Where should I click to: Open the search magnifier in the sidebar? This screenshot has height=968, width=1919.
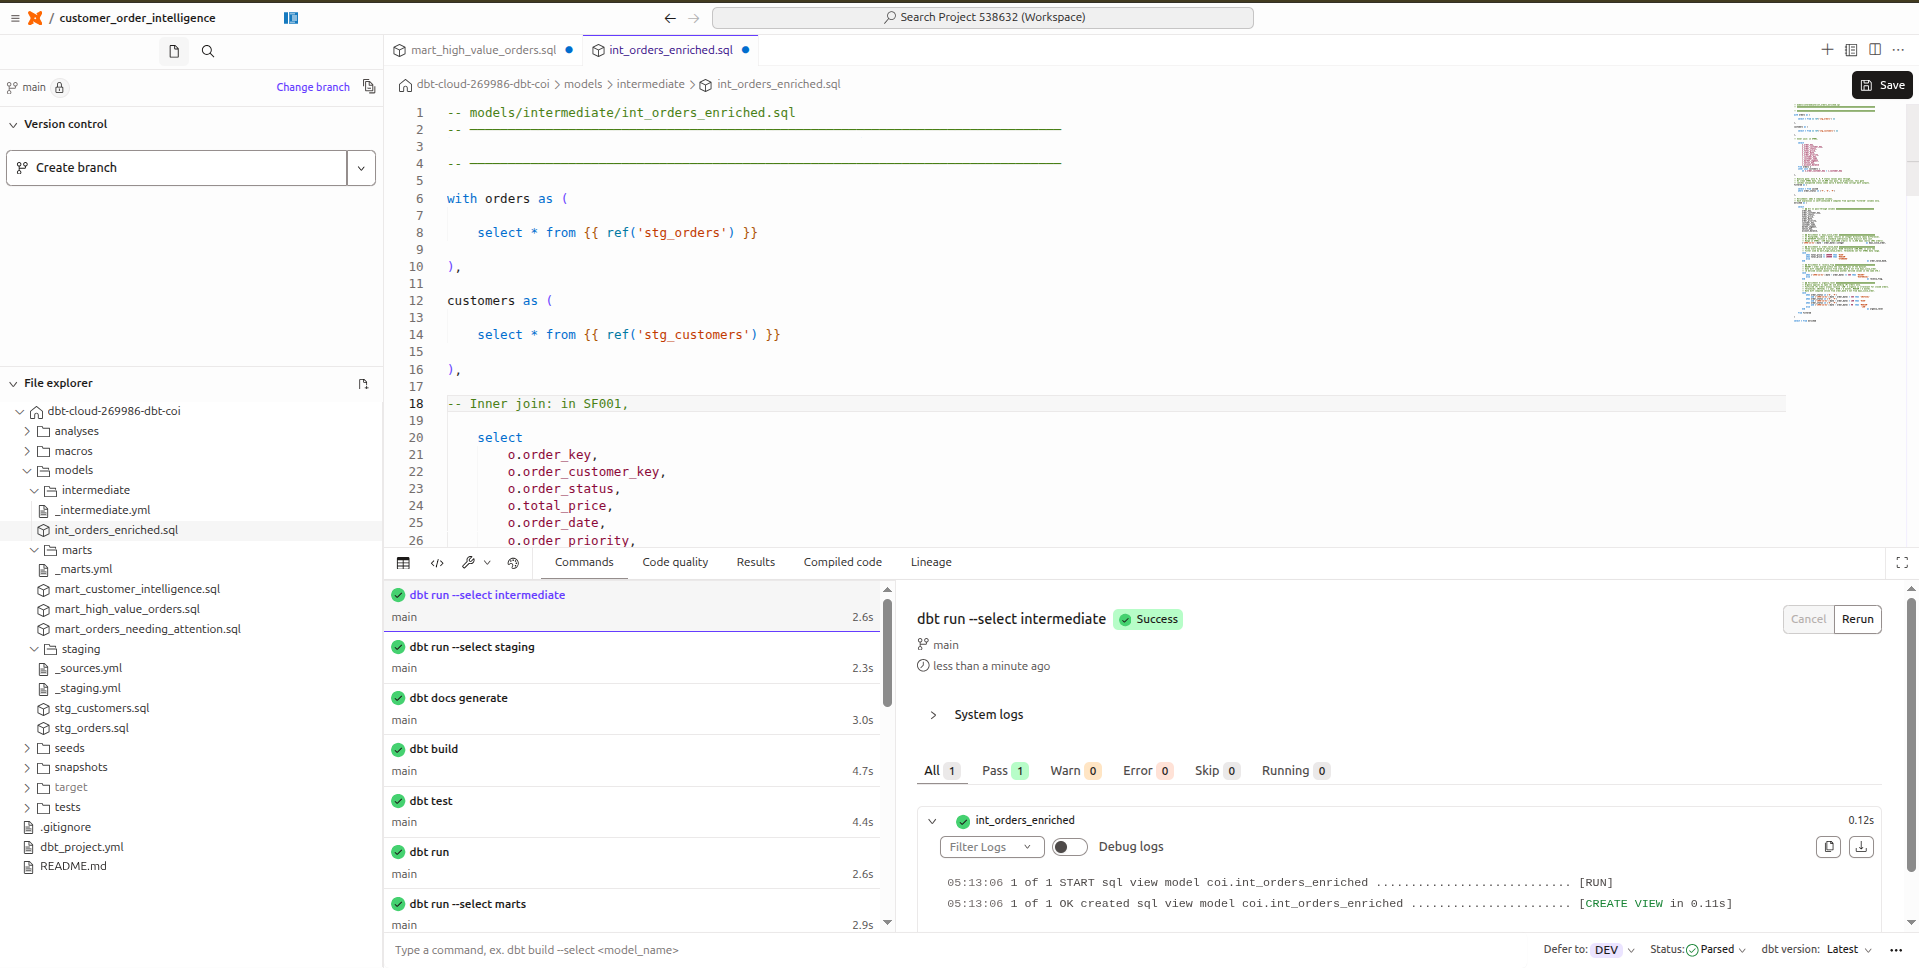click(208, 51)
